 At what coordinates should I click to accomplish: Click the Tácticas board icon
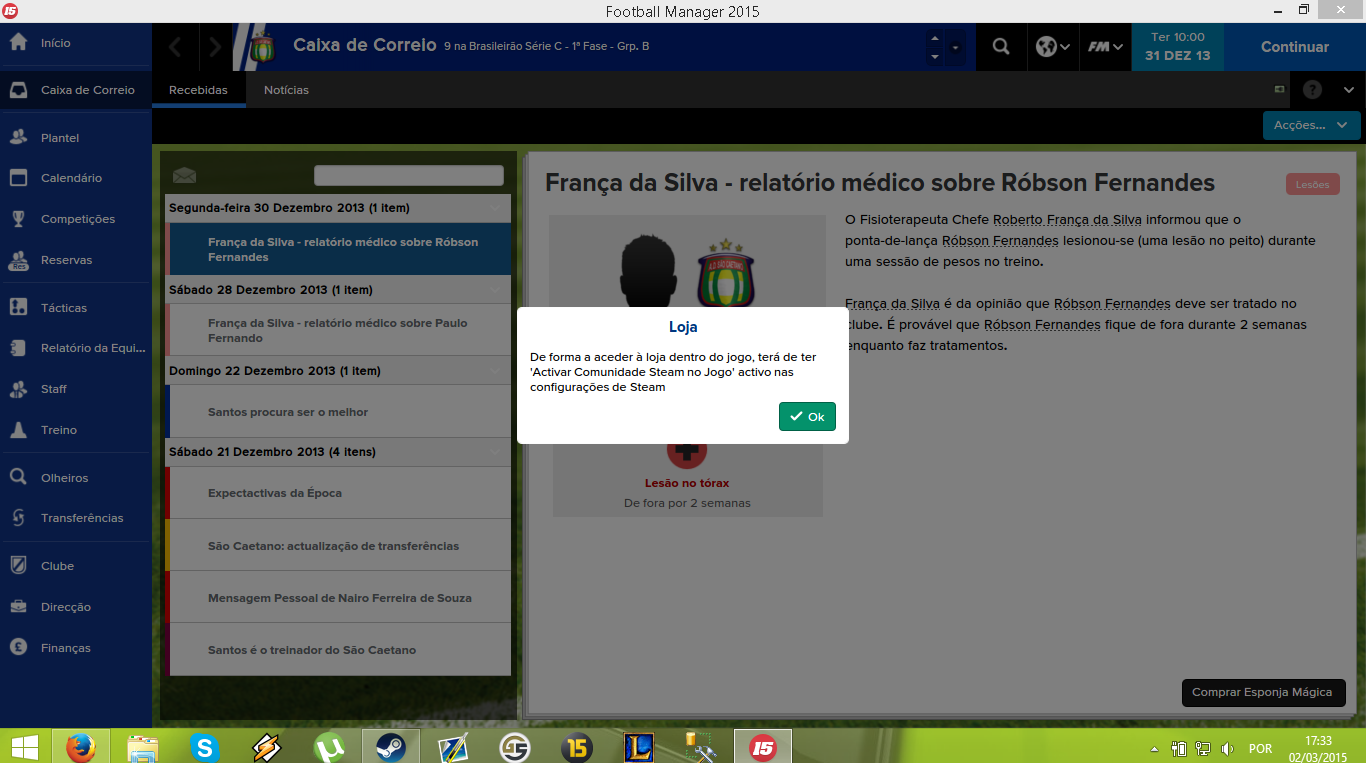[18, 308]
